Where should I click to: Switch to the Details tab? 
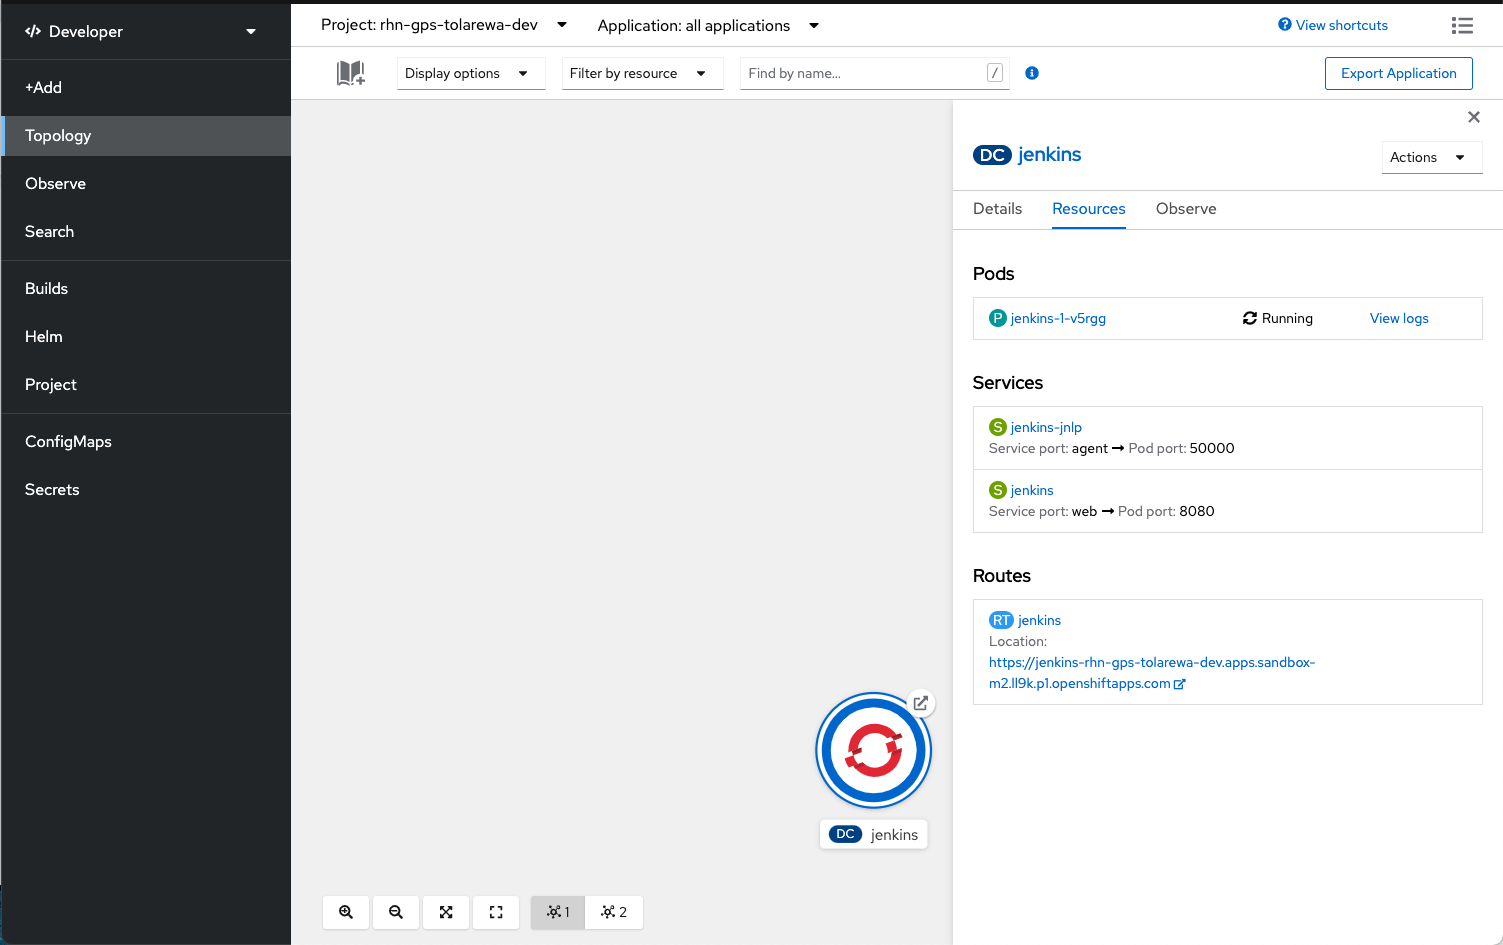click(x=997, y=209)
